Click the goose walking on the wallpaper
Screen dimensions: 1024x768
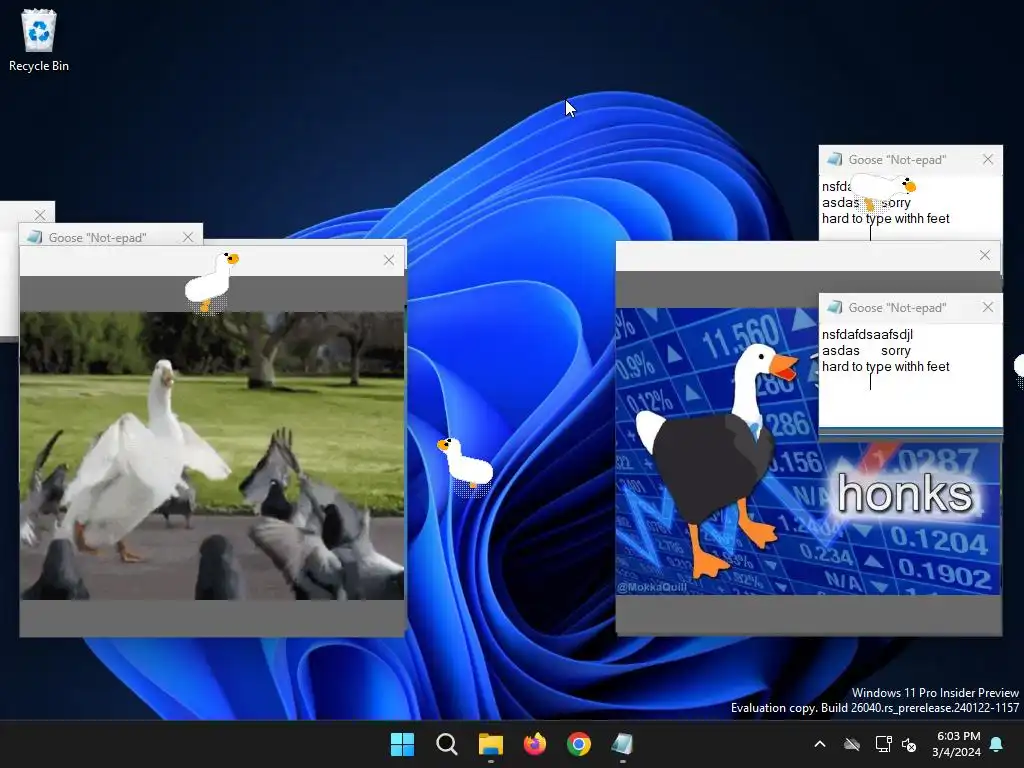click(x=465, y=464)
